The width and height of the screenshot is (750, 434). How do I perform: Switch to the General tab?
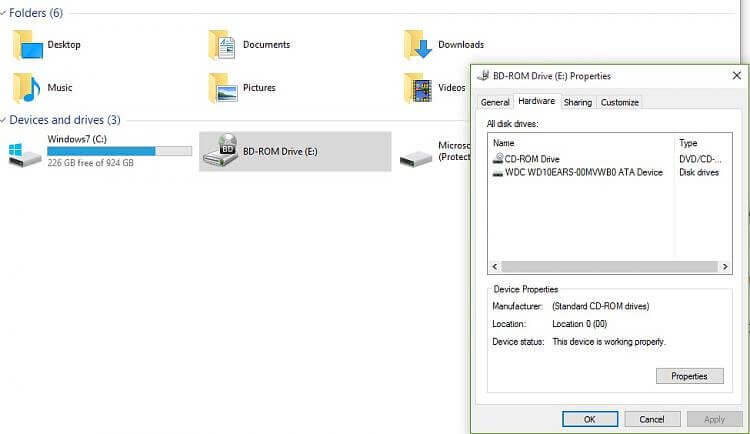(x=495, y=102)
